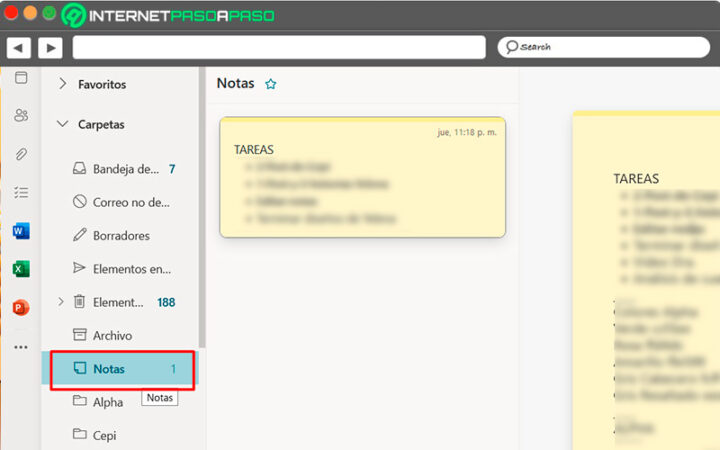Open the People contacts icon
This screenshot has width=720, height=450.
click(x=21, y=115)
